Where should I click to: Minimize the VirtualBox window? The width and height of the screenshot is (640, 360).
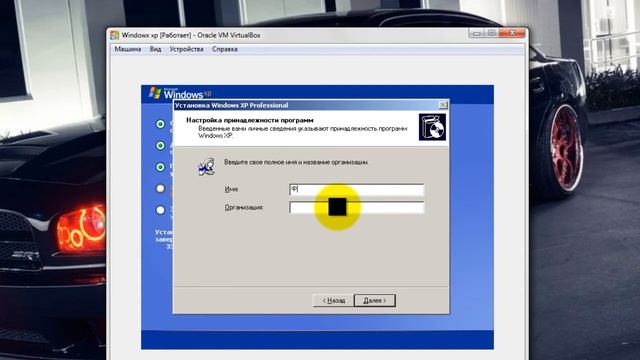(x=476, y=33)
